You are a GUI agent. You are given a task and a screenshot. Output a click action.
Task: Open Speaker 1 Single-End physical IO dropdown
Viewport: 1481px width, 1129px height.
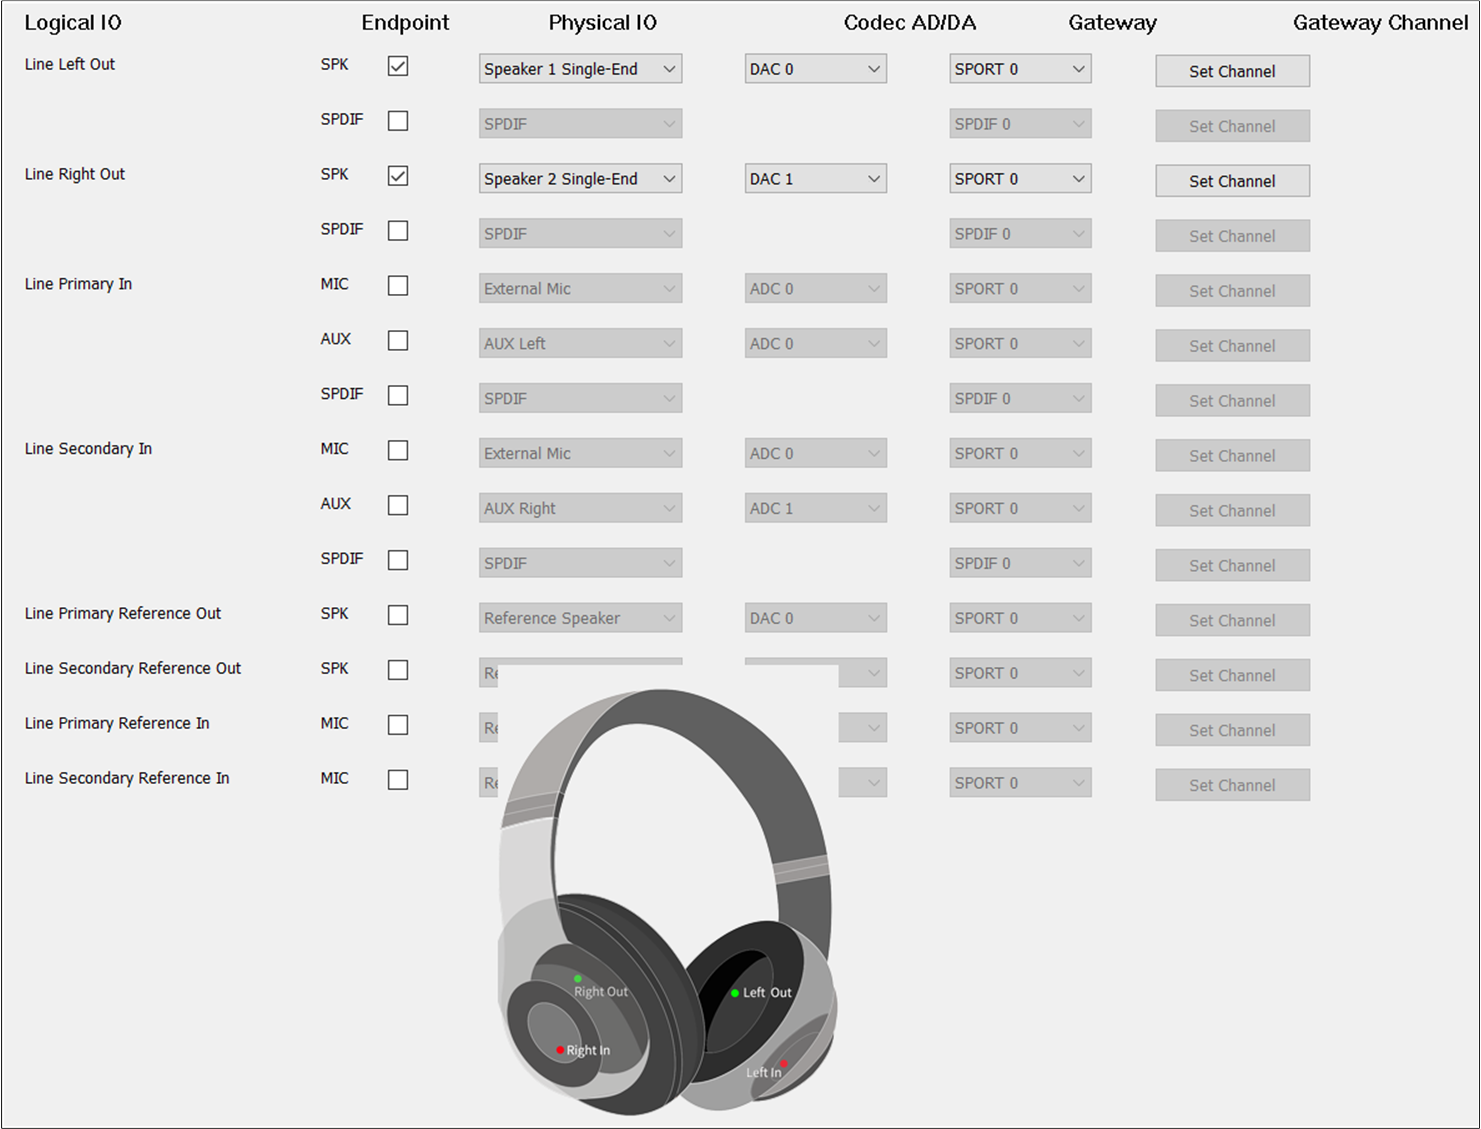(x=581, y=69)
